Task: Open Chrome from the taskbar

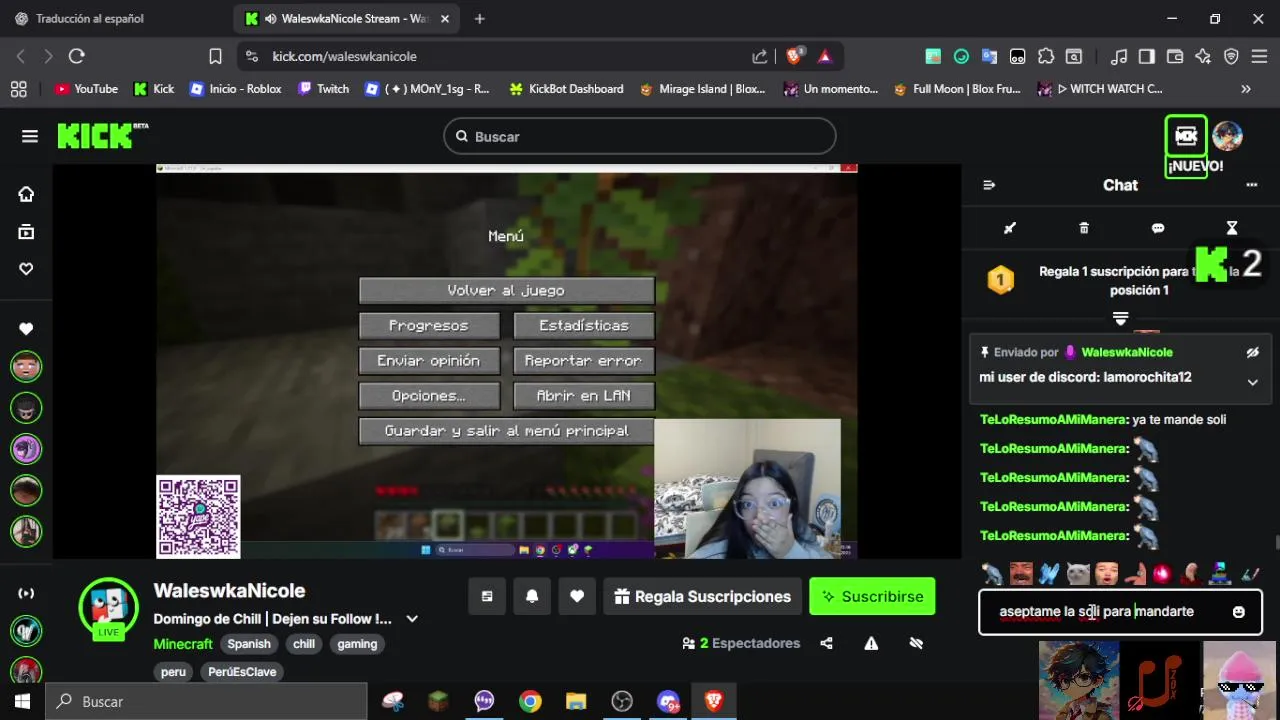Action: [x=530, y=702]
